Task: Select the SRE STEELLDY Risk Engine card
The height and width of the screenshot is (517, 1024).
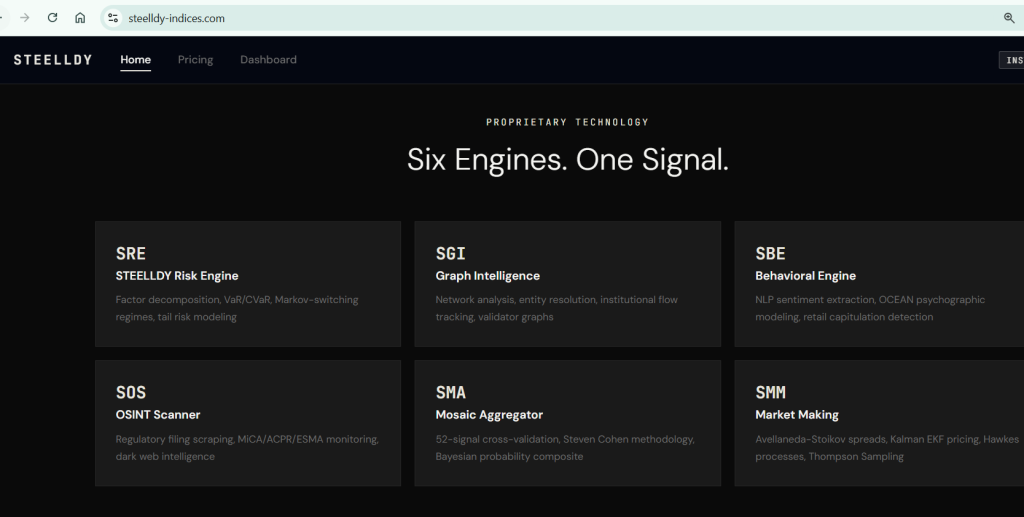Action: pos(248,284)
